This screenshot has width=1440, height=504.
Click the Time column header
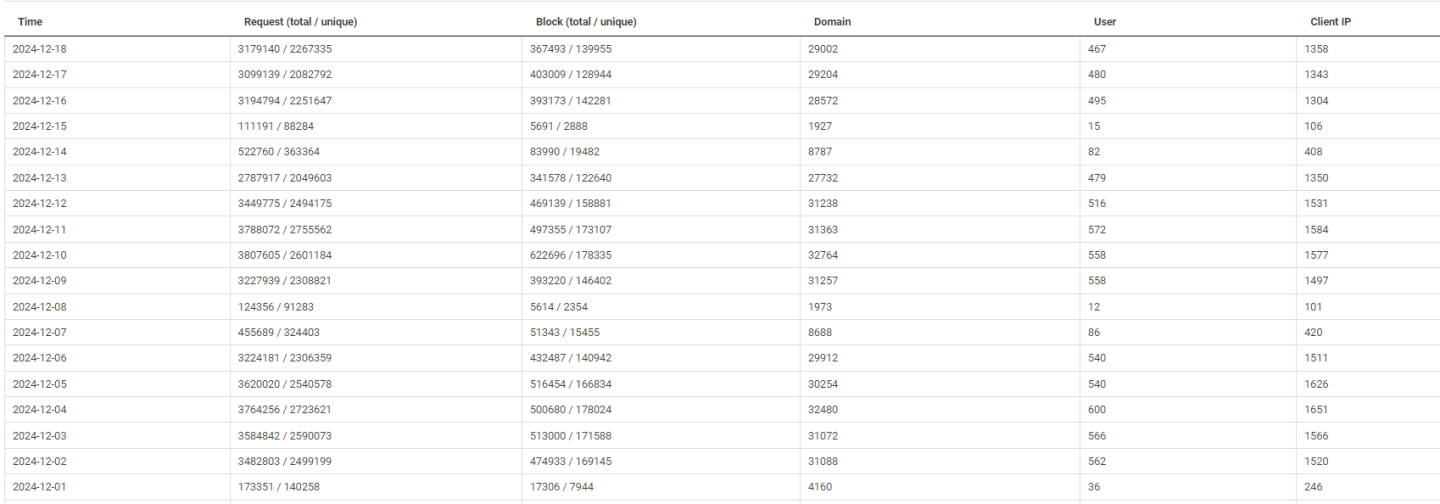[x=30, y=22]
